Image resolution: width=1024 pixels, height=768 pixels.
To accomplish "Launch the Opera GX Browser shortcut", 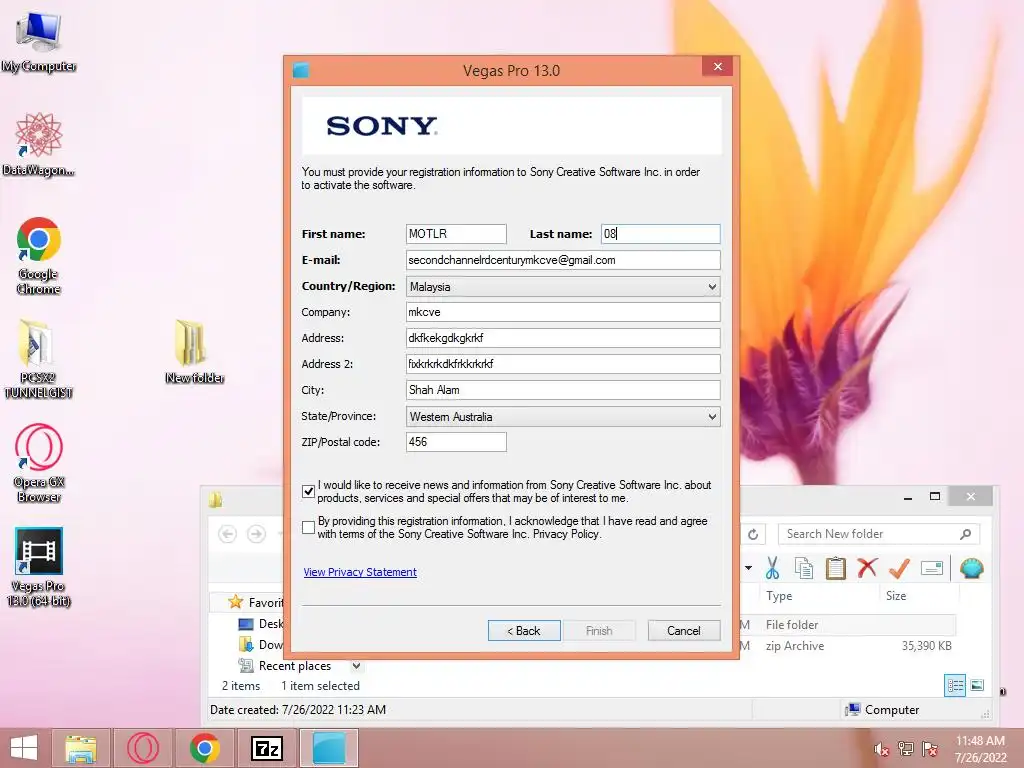I will click(x=39, y=462).
